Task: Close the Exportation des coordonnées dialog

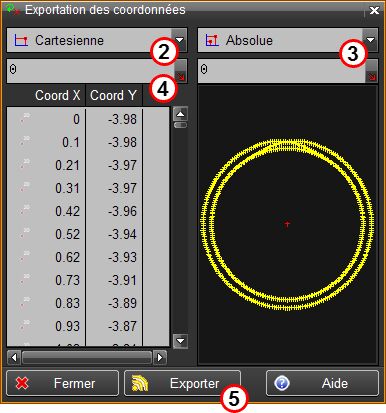Action: click(x=374, y=10)
